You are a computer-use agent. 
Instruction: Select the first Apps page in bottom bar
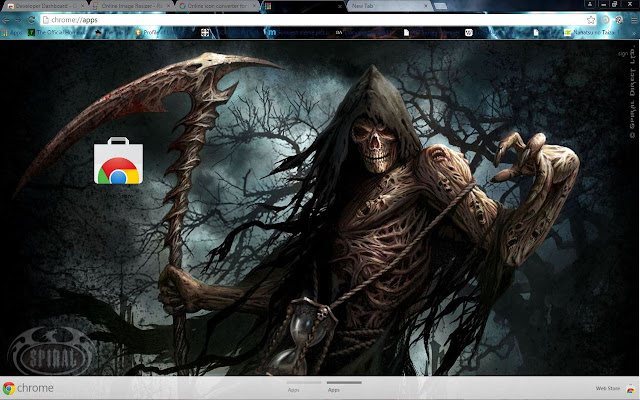(304, 387)
